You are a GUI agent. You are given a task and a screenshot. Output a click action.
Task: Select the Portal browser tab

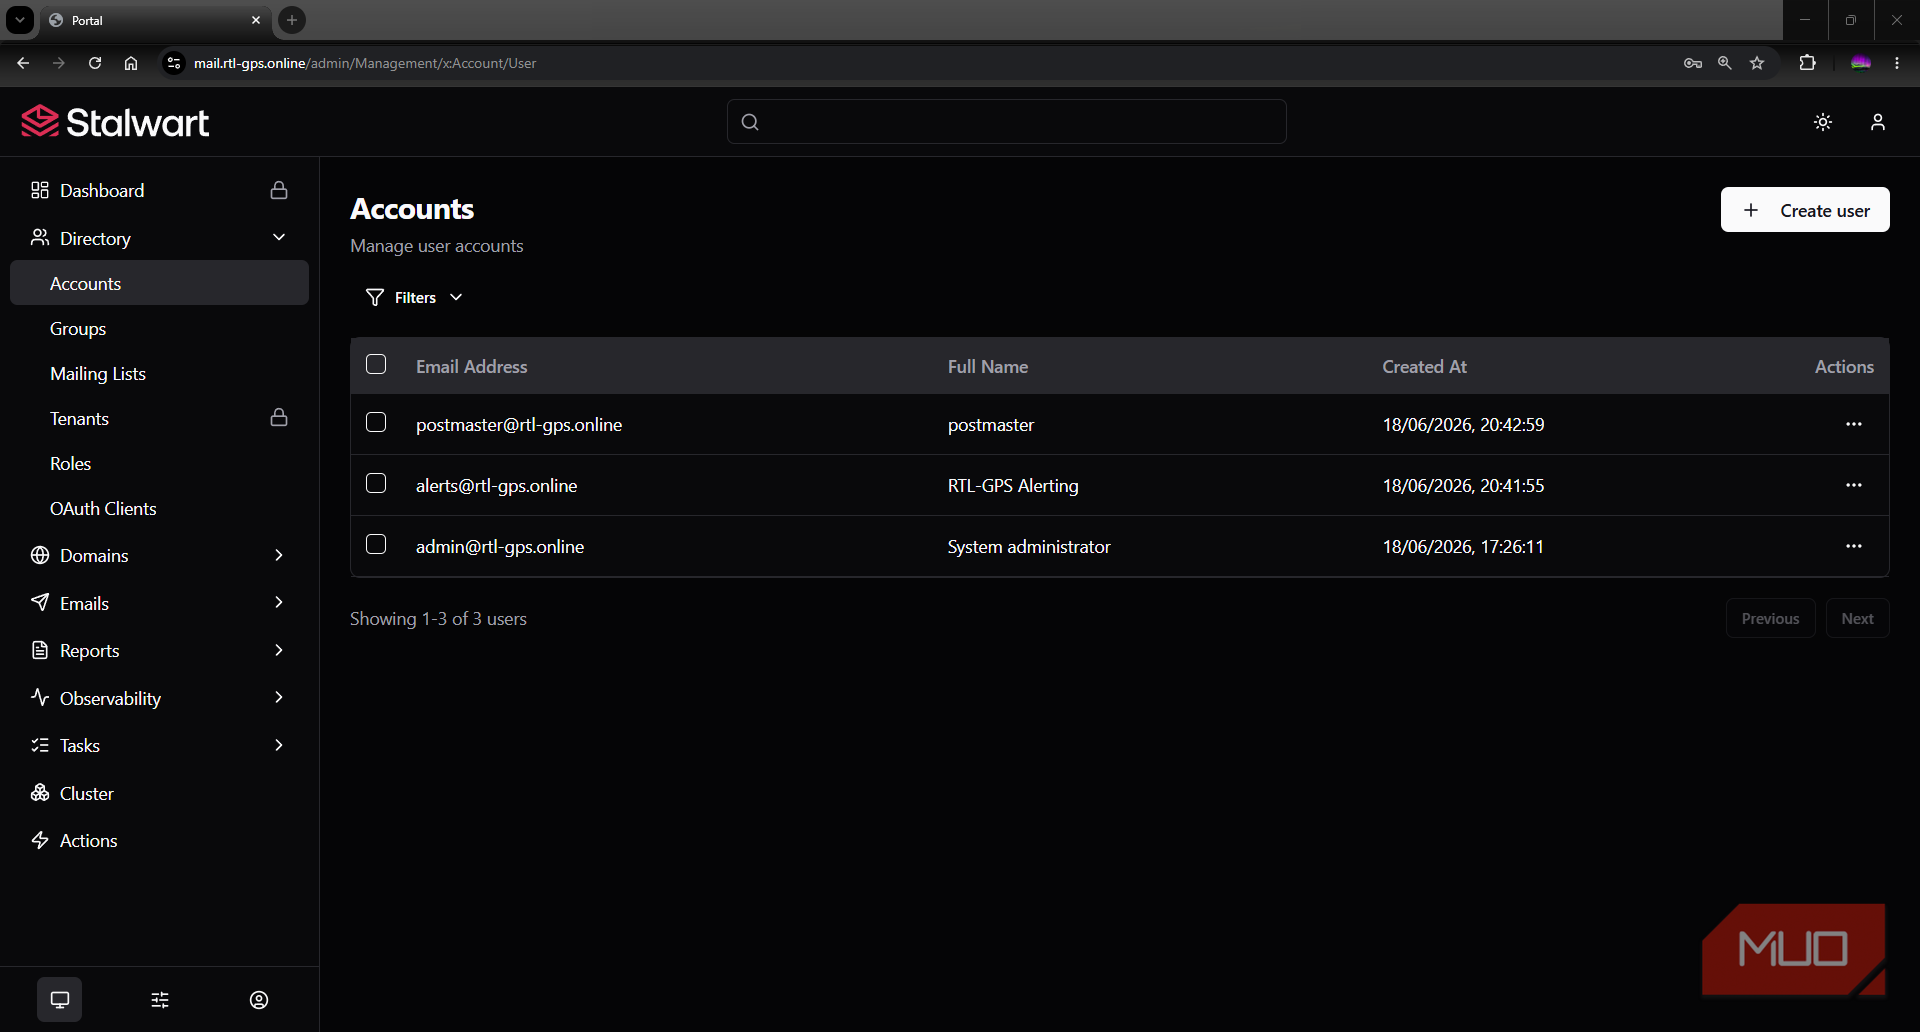click(155, 20)
